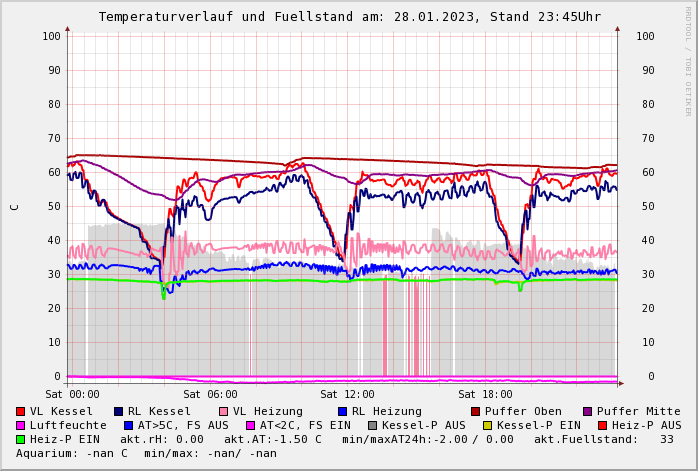The width and height of the screenshot is (698, 471).
Task: Click the purple Puffer Mitte legend swatch
Action: tap(587, 411)
